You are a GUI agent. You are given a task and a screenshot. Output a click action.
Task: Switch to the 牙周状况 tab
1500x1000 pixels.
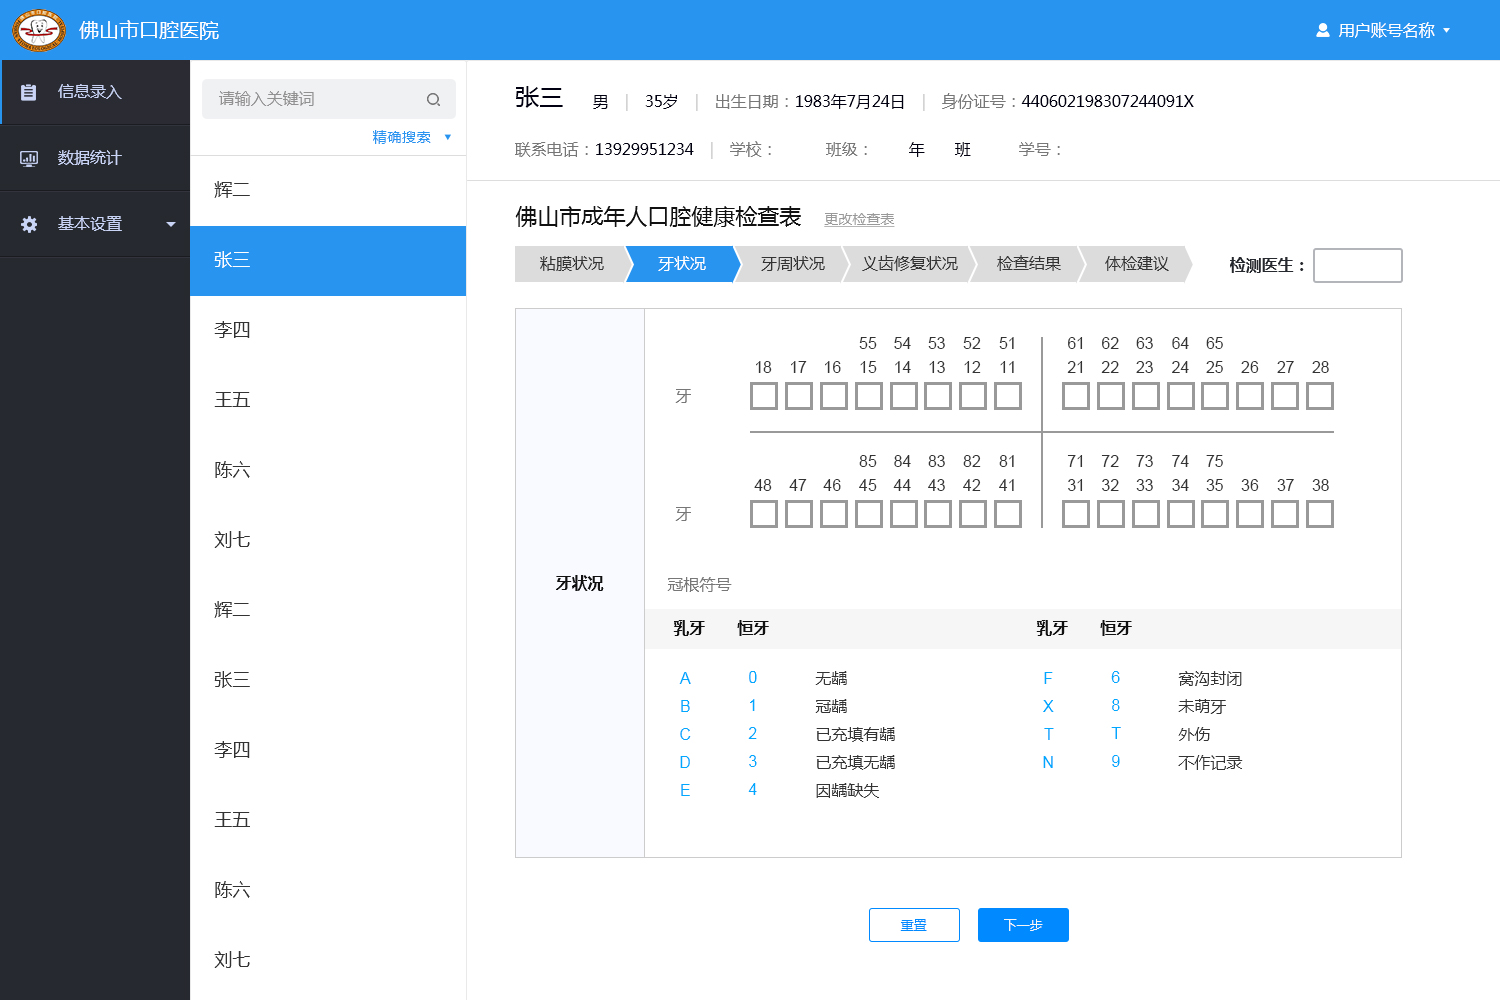pyautogui.click(x=792, y=264)
